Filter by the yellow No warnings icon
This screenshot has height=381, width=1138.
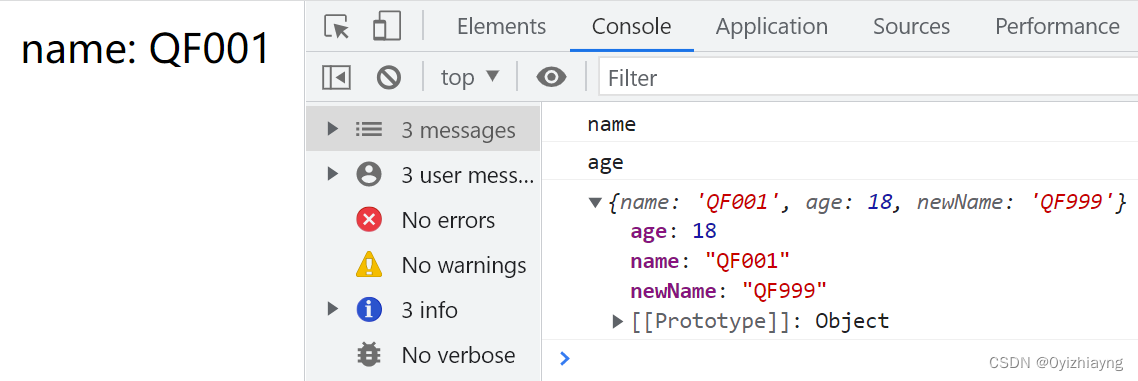tap(369, 264)
